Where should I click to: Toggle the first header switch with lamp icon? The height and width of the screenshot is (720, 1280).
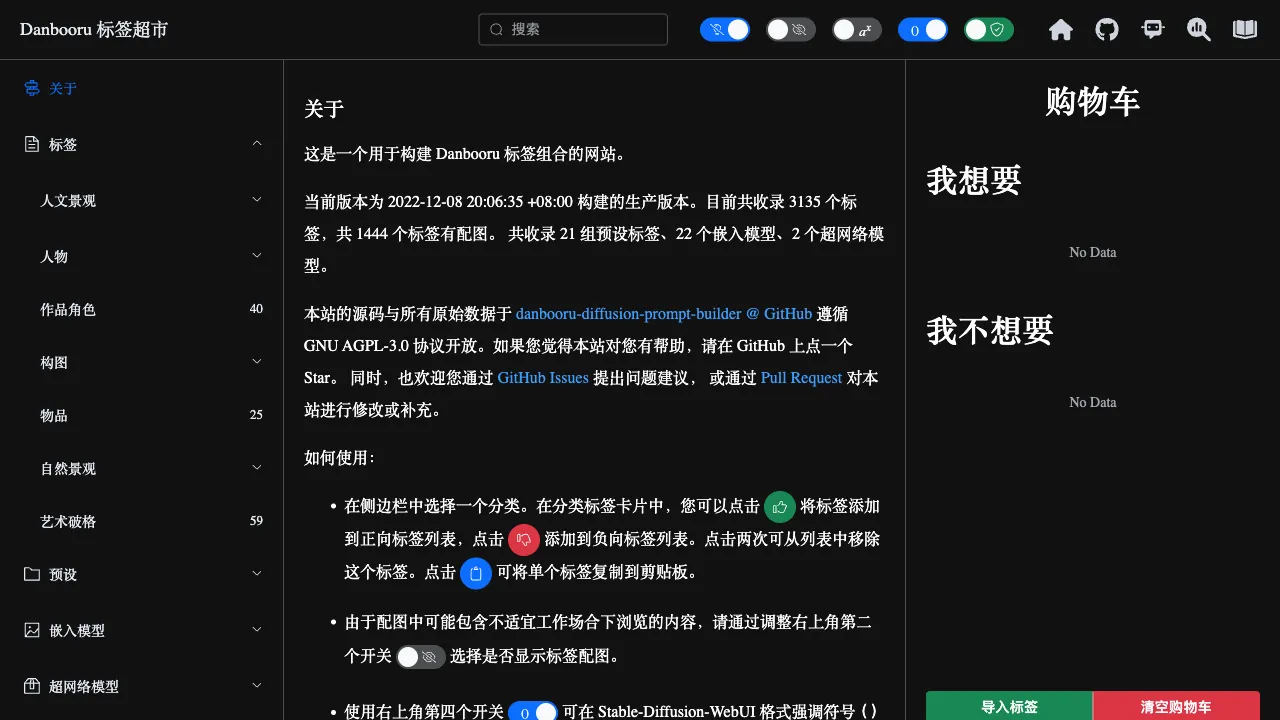coord(725,30)
